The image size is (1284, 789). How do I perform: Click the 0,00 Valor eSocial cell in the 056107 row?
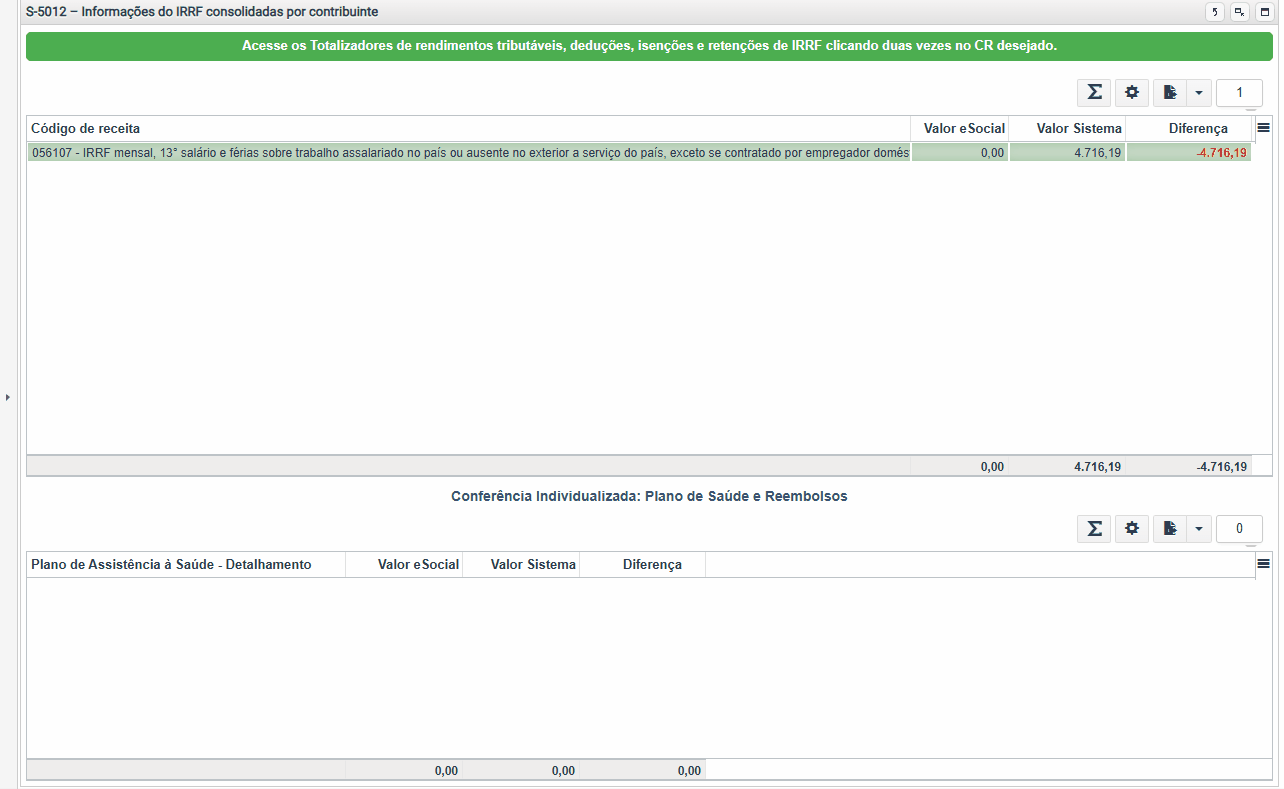point(960,153)
